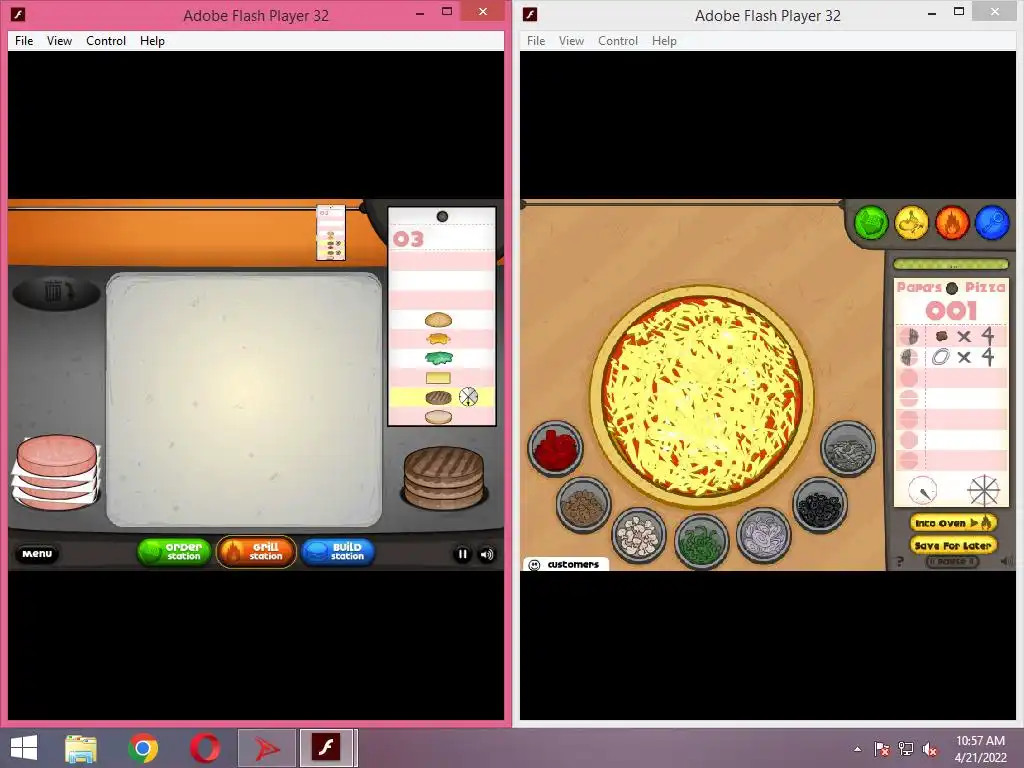Click pause button in pizza game
Screen dimensions: 1024x768
(x=952, y=562)
